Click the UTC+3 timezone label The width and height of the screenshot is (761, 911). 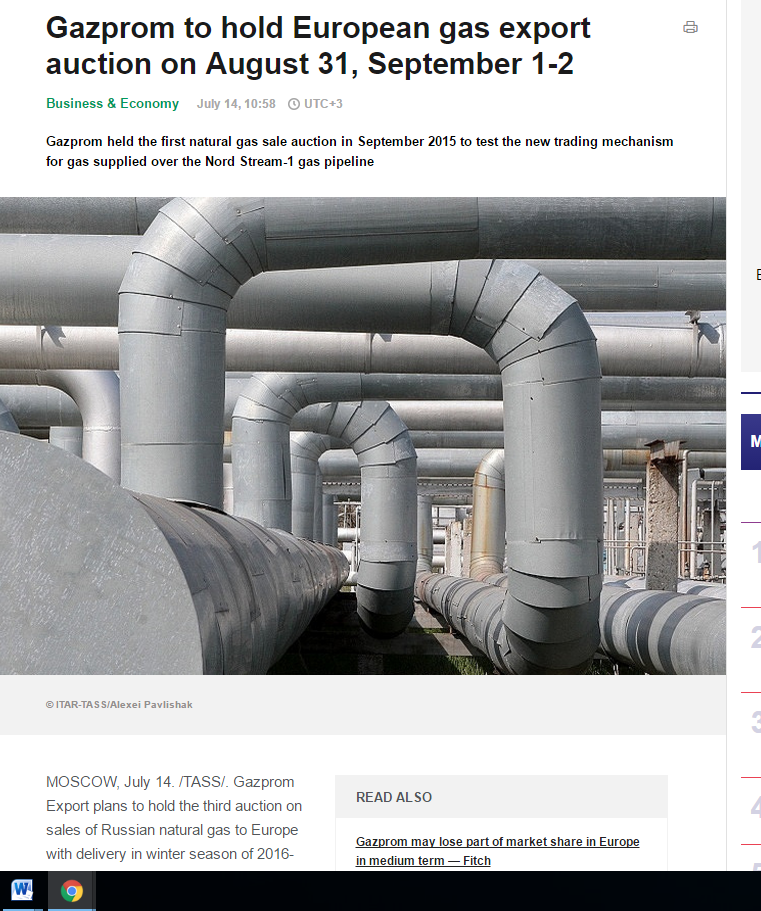(x=323, y=104)
